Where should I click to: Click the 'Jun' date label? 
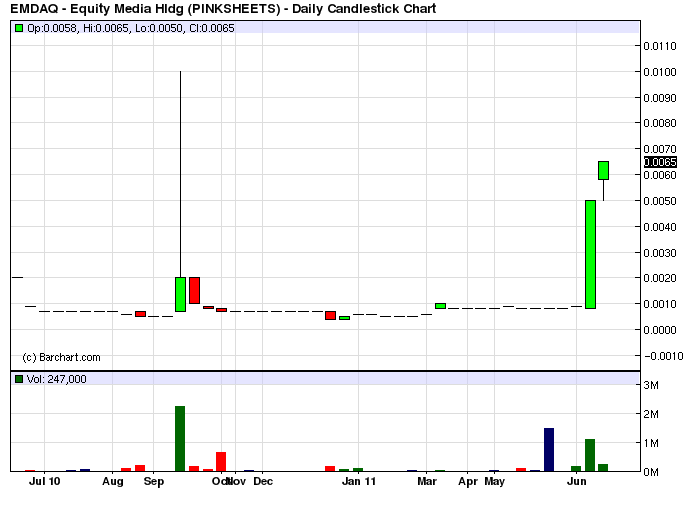tap(576, 481)
